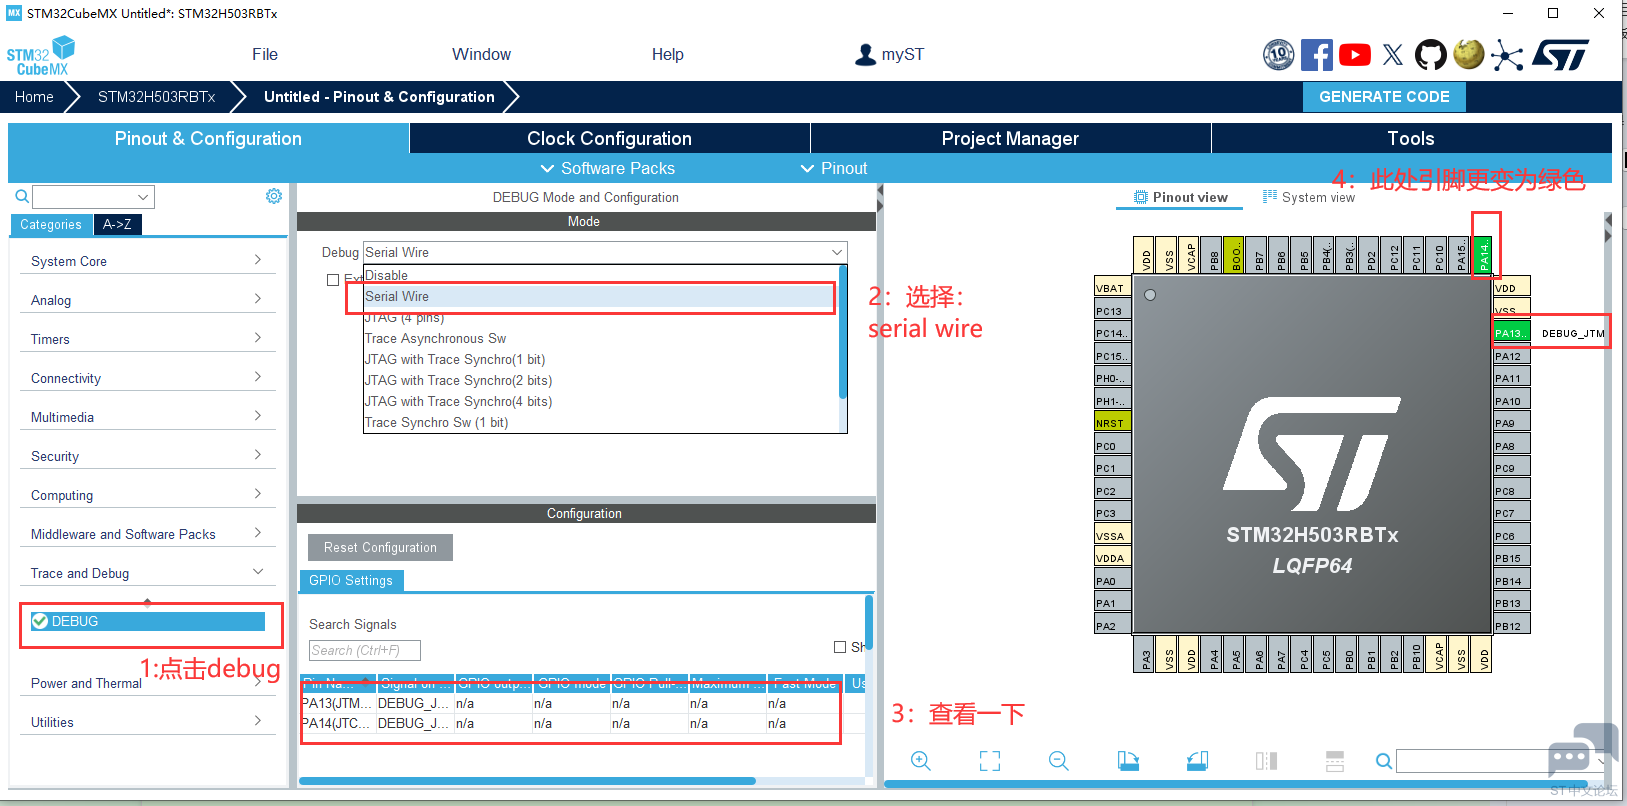Viewport: 1627px width, 806px height.
Task: Open the X (Twitter) link icon
Action: [x=1393, y=55]
